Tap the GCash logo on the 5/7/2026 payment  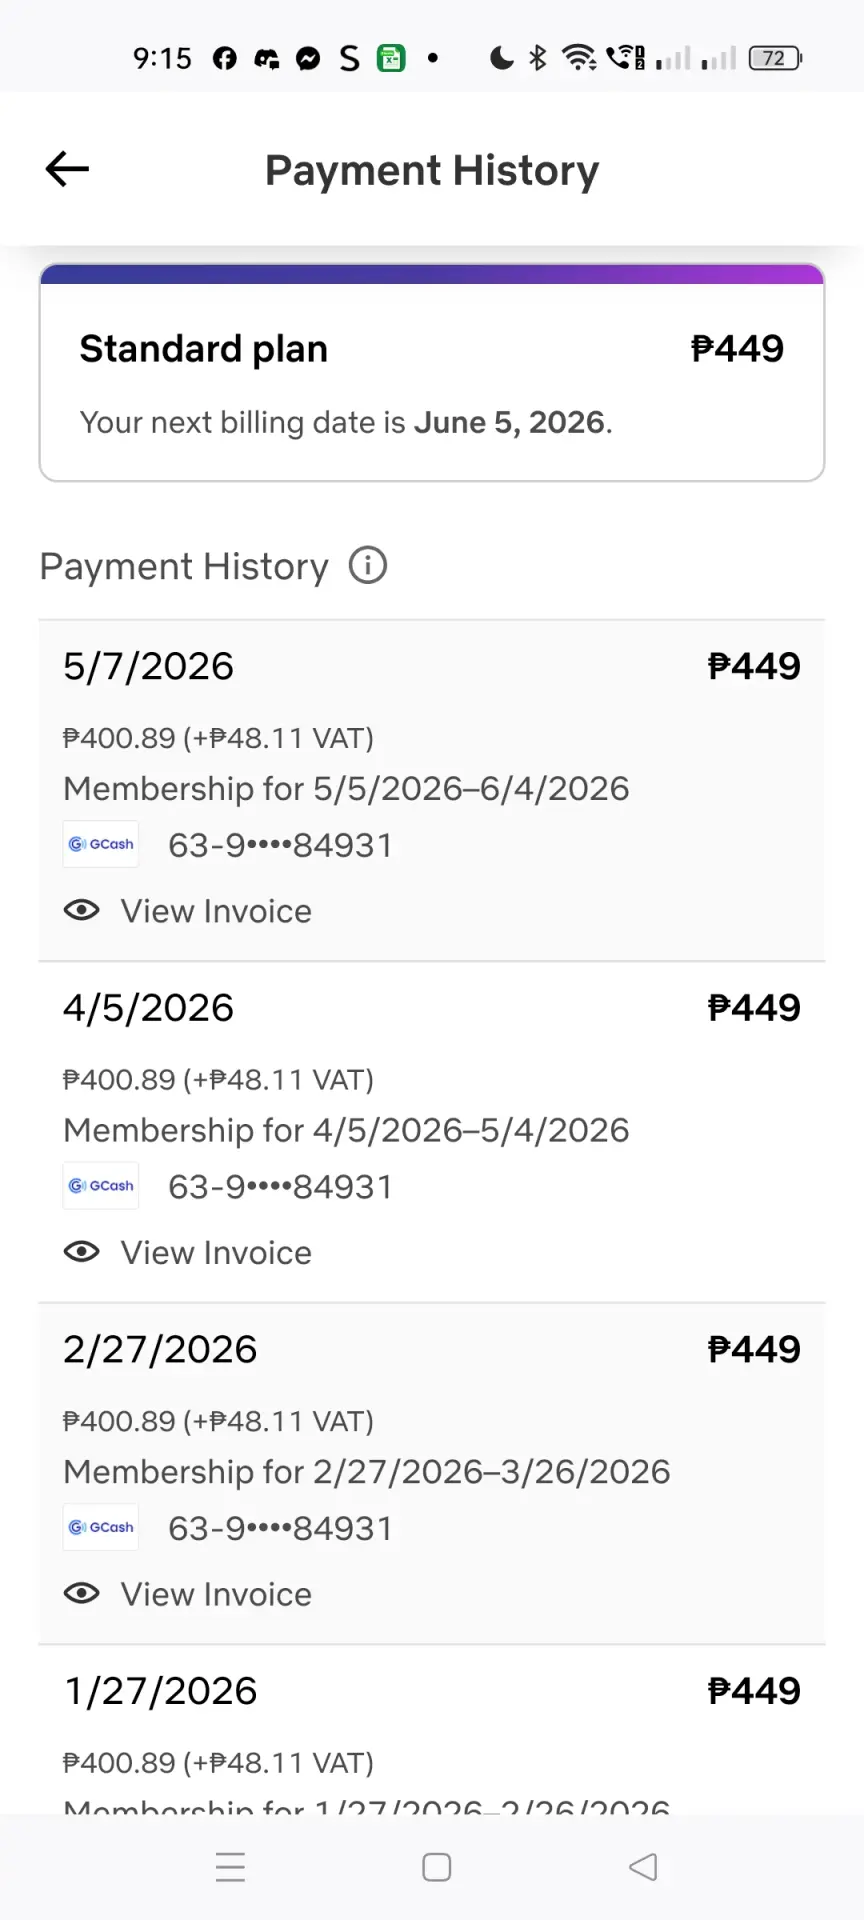pyautogui.click(x=101, y=844)
